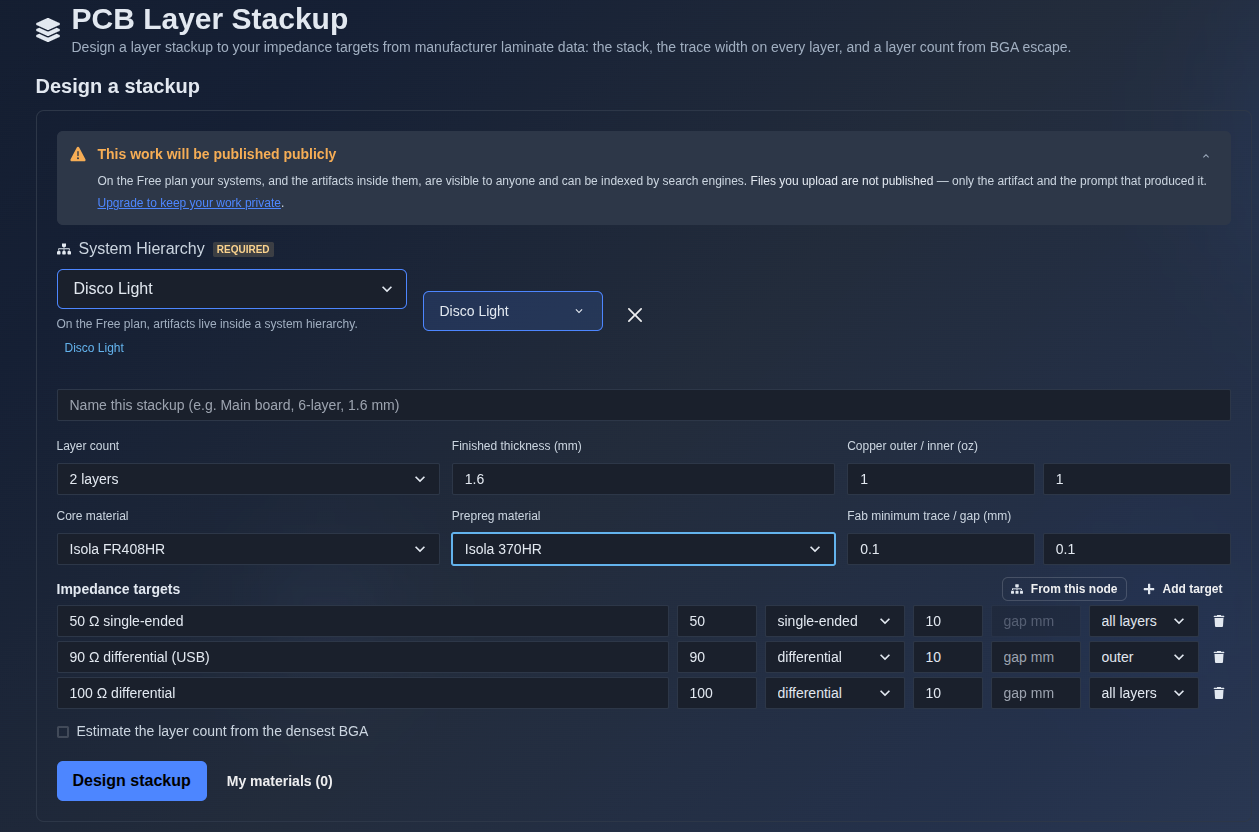Screen dimensions: 1259x832
Task: Click the tolerance field of the 50 Ω target
Action: [x=948, y=621]
